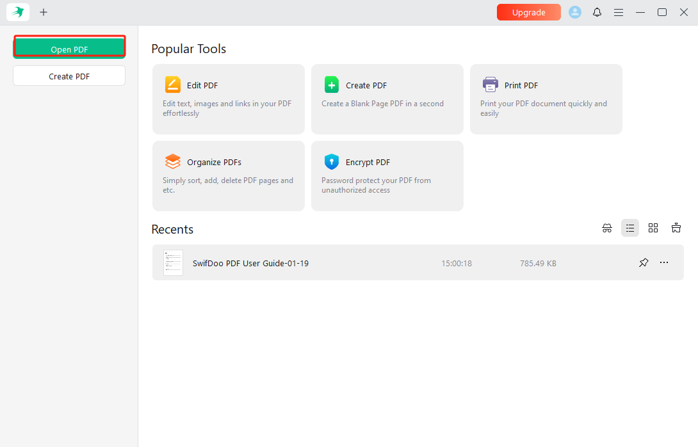This screenshot has height=447, width=699.
Task: Open more options for the recent file
Action: [x=664, y=263]
